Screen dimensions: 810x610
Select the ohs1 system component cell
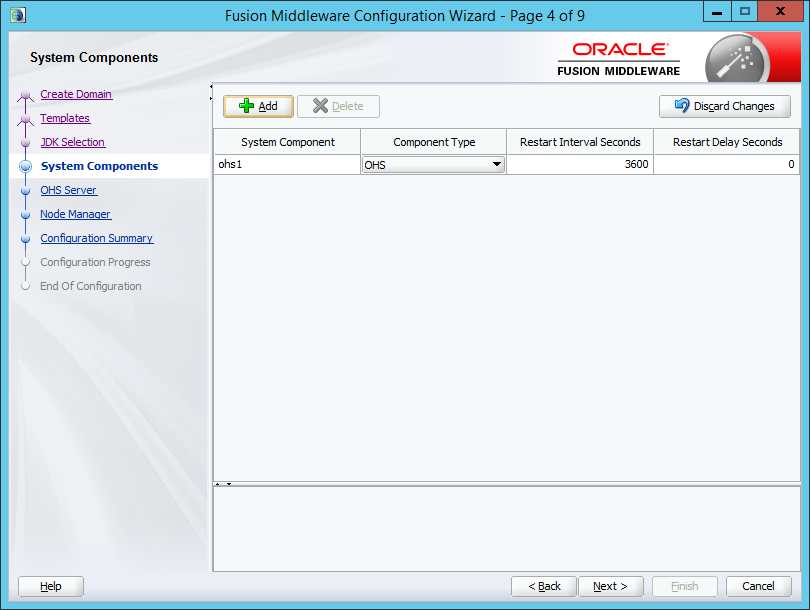(286, 165)
